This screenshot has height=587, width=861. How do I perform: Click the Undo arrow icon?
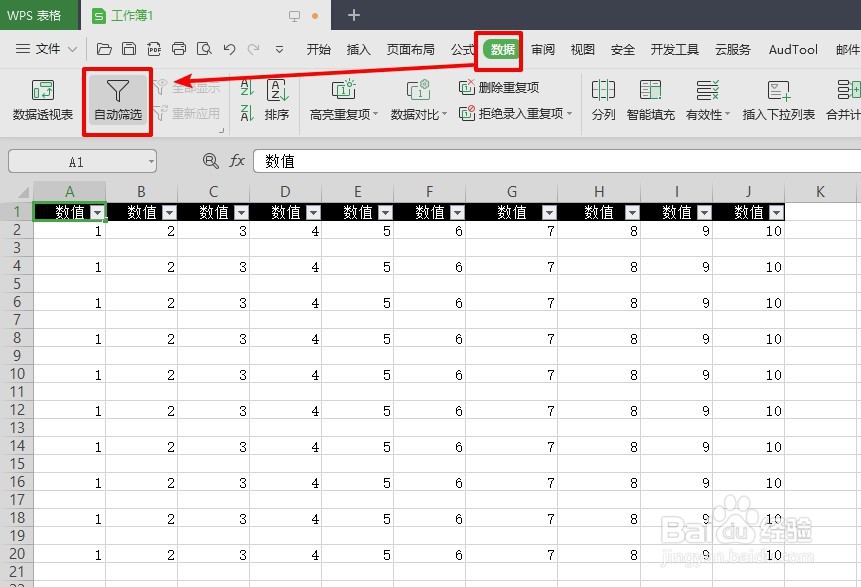(x=230, y=47)
